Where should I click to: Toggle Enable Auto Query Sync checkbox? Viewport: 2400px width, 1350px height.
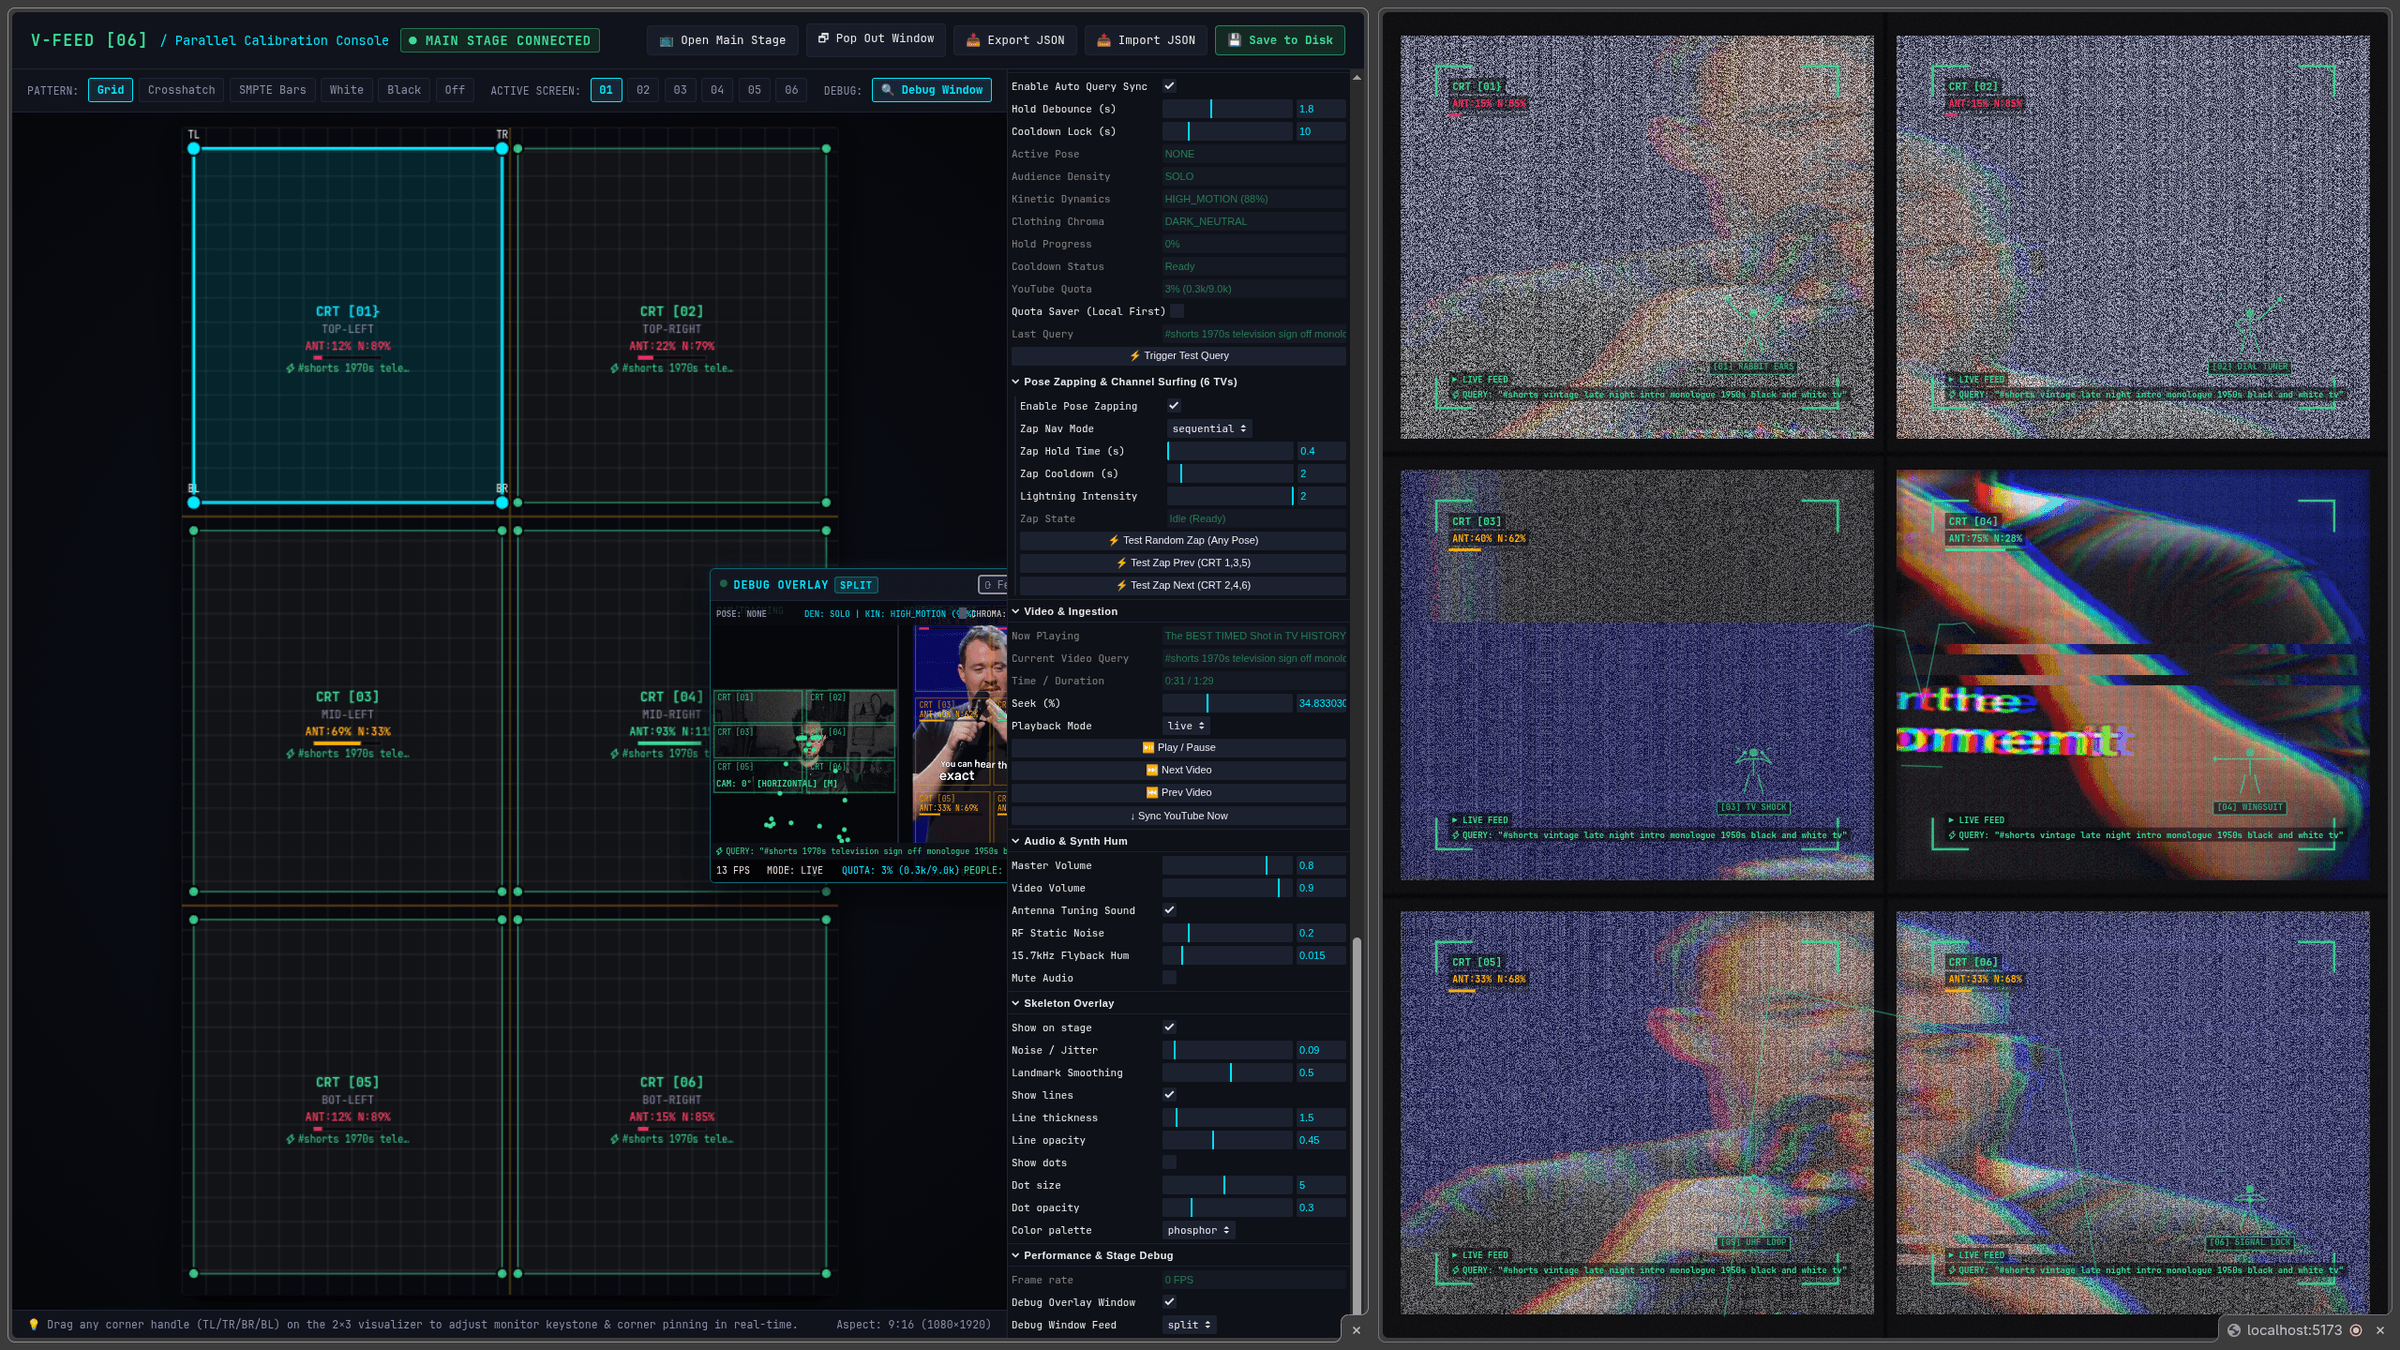click(x=1169, y=86)
